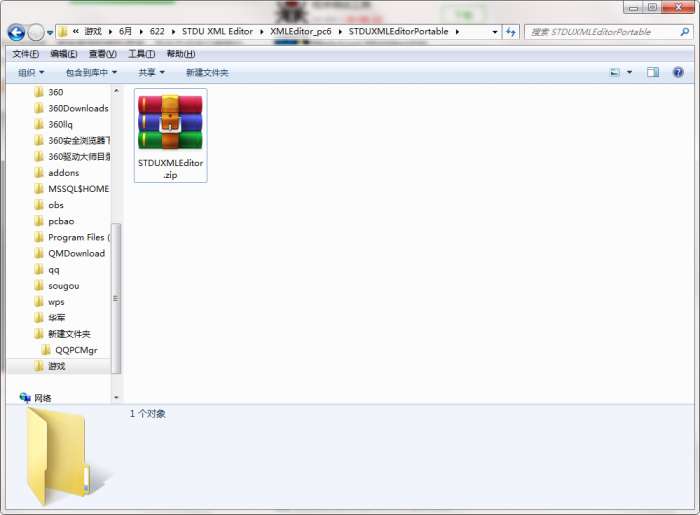
Task: Select the 360Downloads folder
Action: tap(71, 108)
